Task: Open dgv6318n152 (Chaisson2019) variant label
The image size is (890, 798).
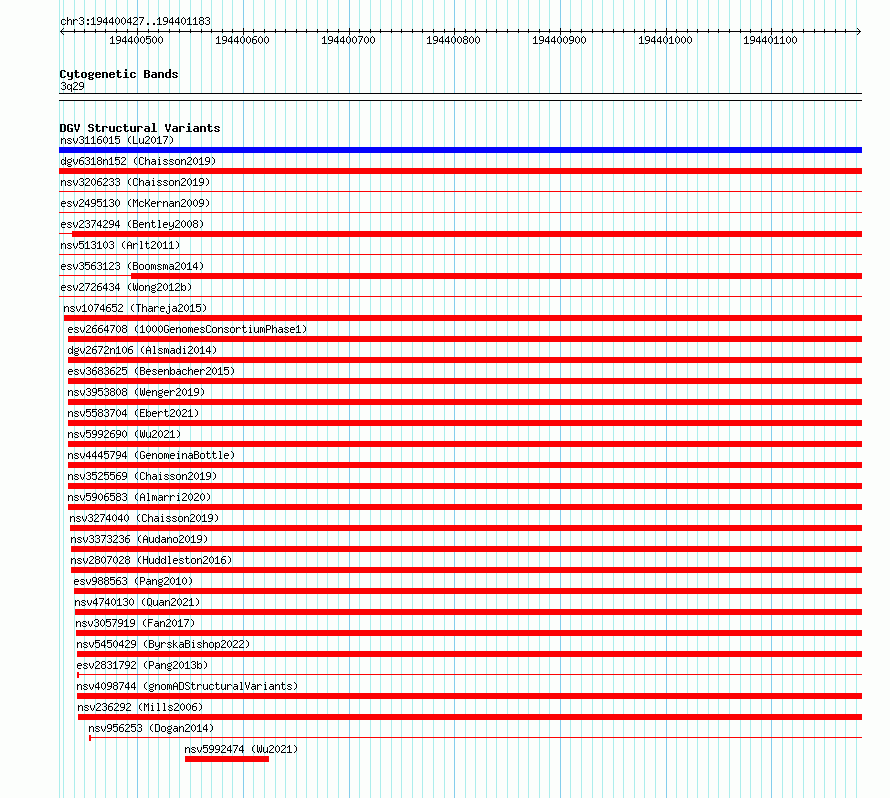Action: pos(138,161)
